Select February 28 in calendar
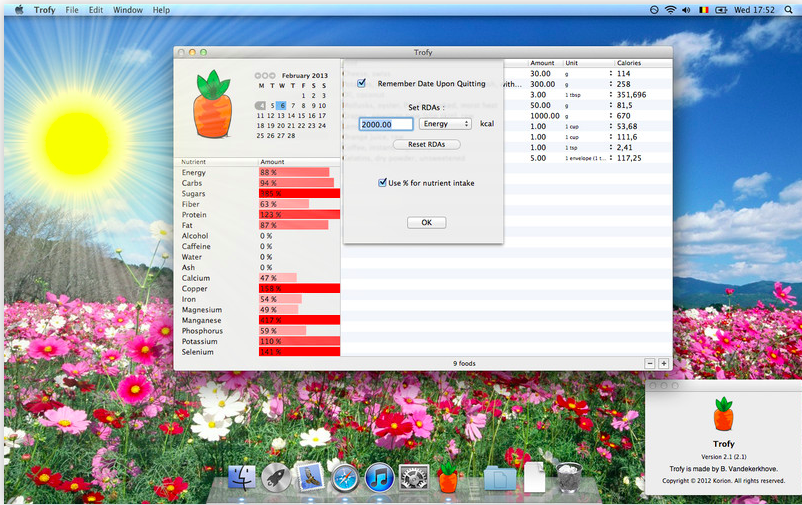802x505 pixels. click(x=292, y=136)
